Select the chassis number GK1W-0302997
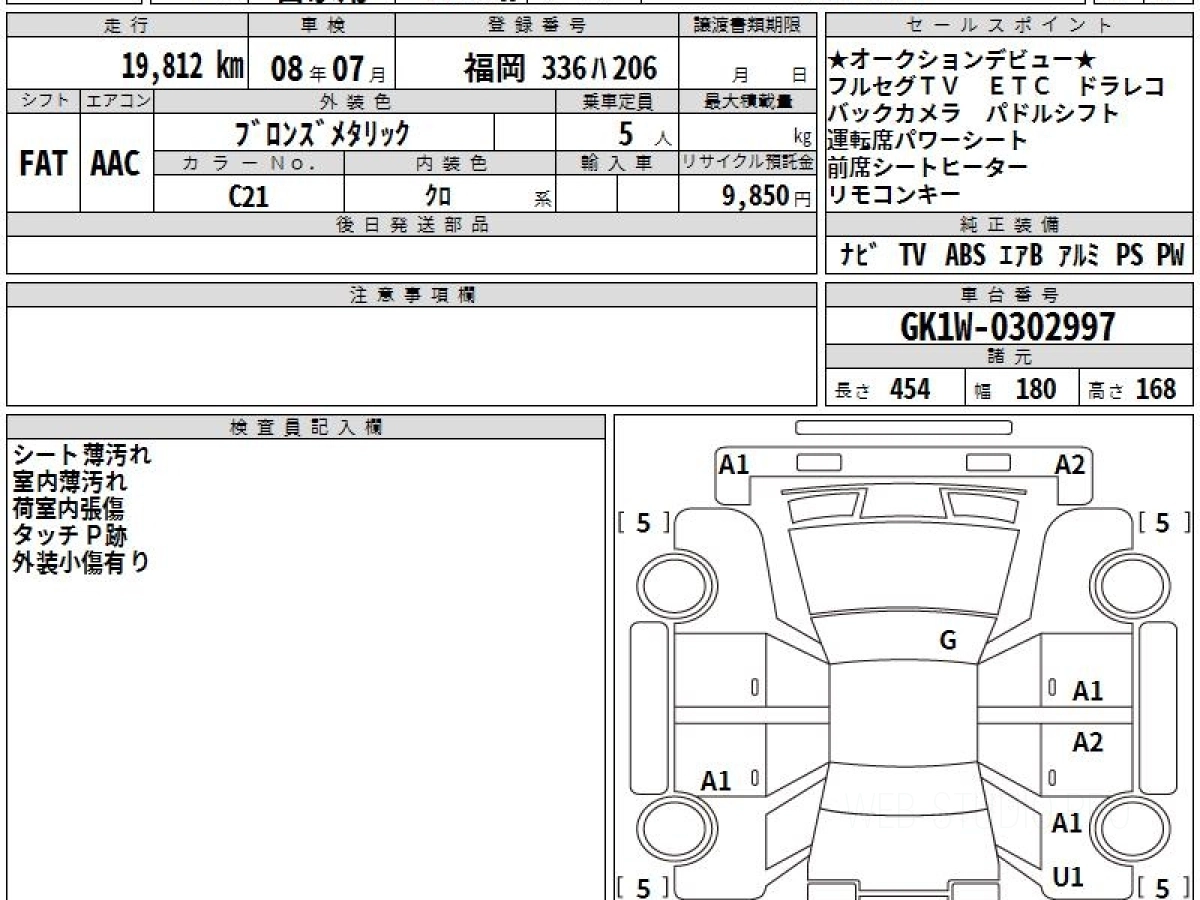 click(x=1008, y=327)
